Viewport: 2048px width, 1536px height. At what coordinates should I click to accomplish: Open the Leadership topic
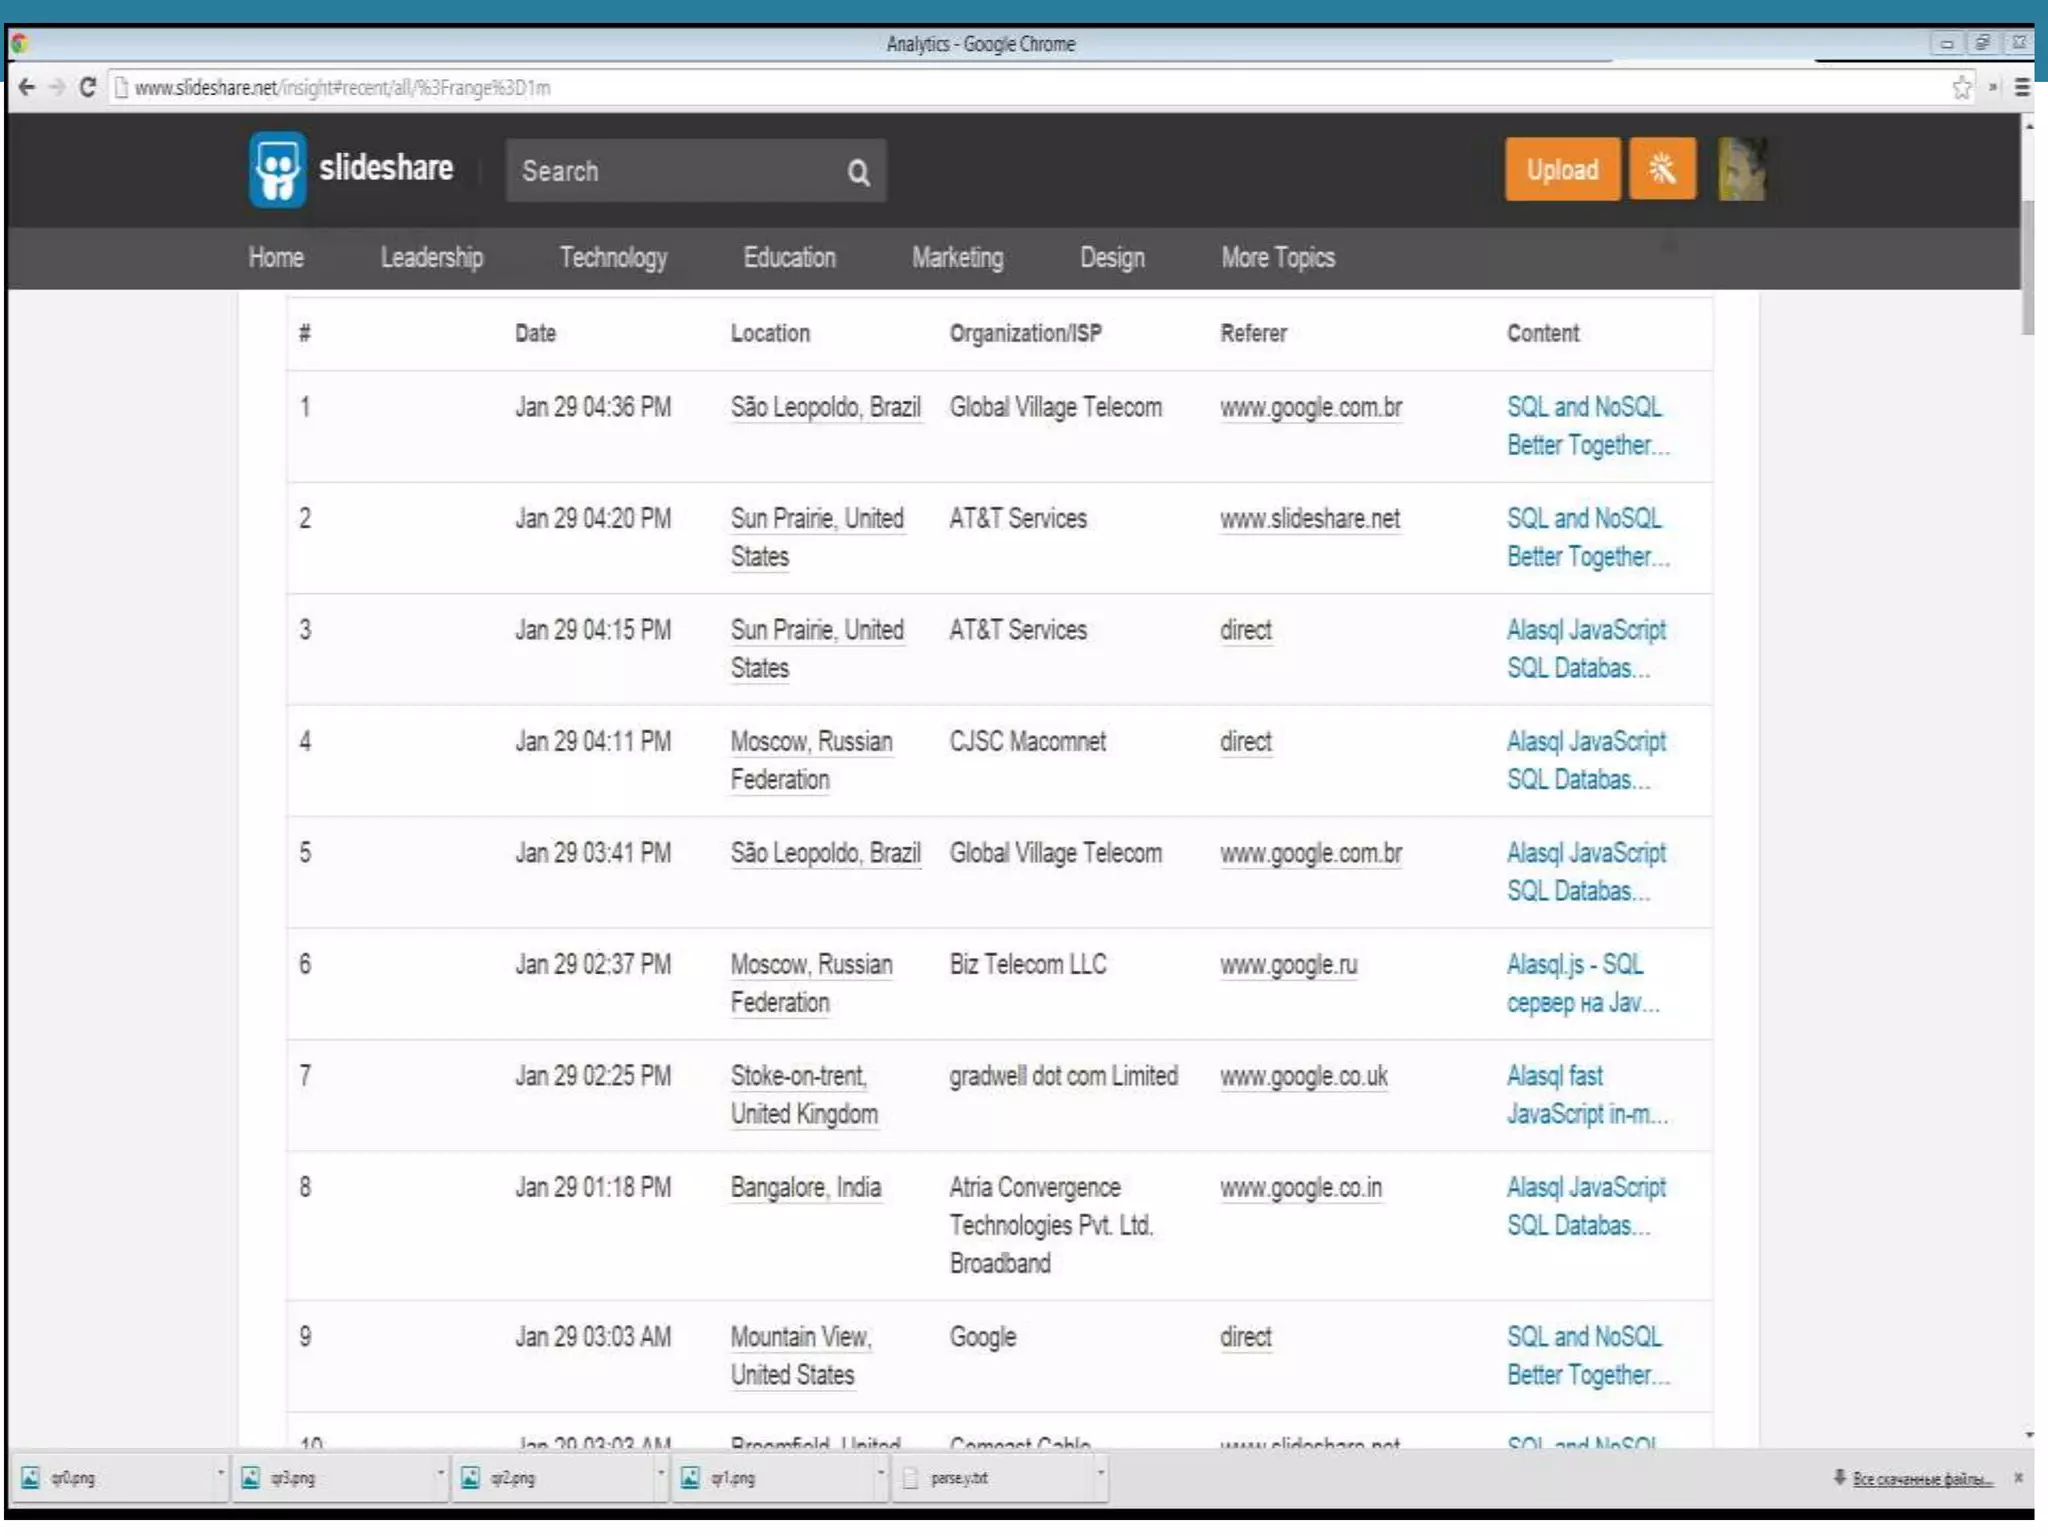point(432,258)
